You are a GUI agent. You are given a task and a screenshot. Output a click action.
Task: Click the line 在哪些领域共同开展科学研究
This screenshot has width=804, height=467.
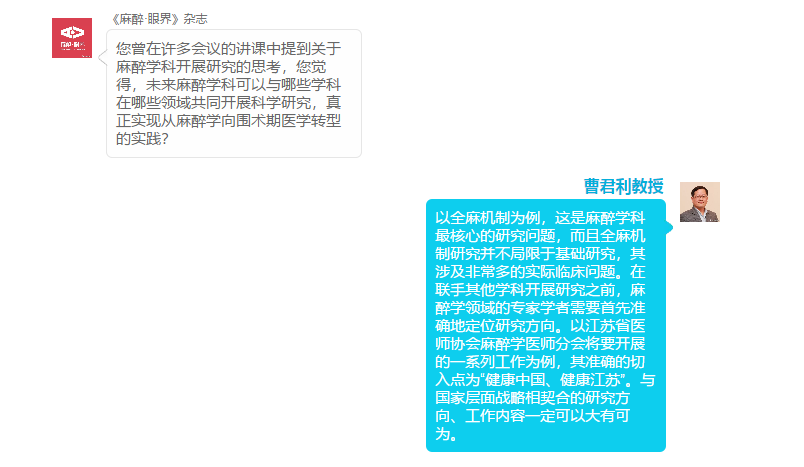tap(229, 103)
